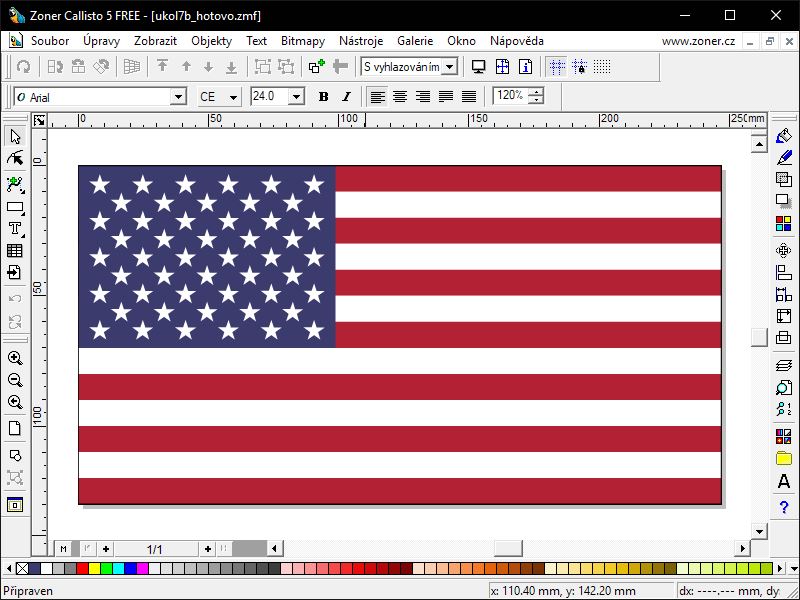The height and width of the screenshot is (600, 800).
Task: Open the four-color squares palette icon
Action: pos(784,223)
